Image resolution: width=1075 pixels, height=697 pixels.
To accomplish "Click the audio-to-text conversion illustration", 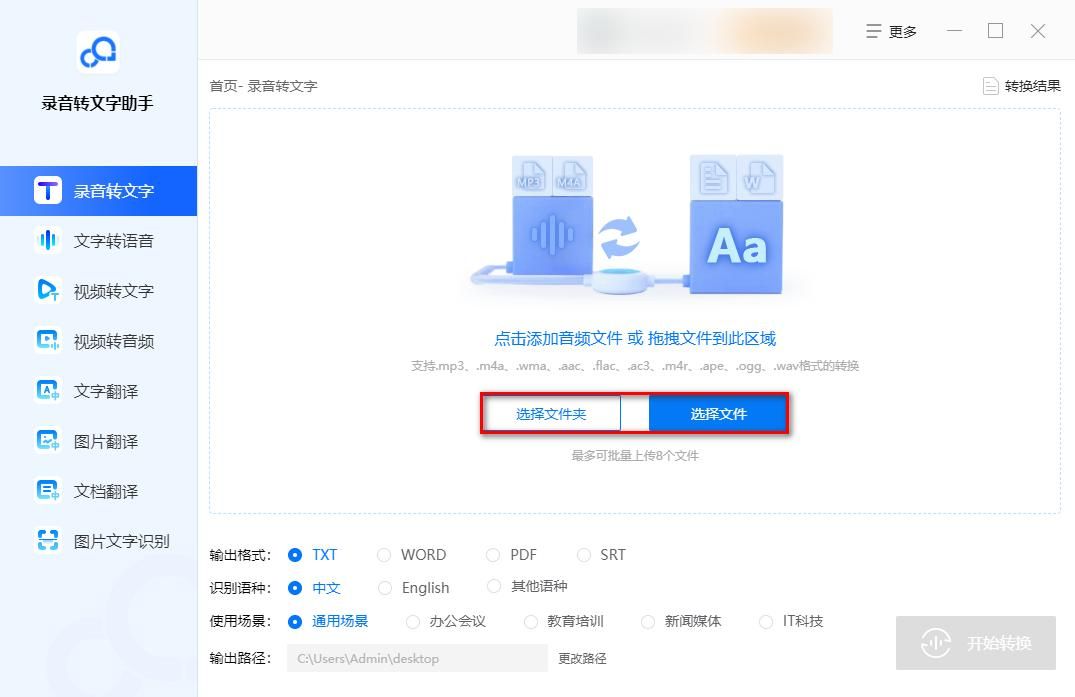I will [x=626, y=228].
